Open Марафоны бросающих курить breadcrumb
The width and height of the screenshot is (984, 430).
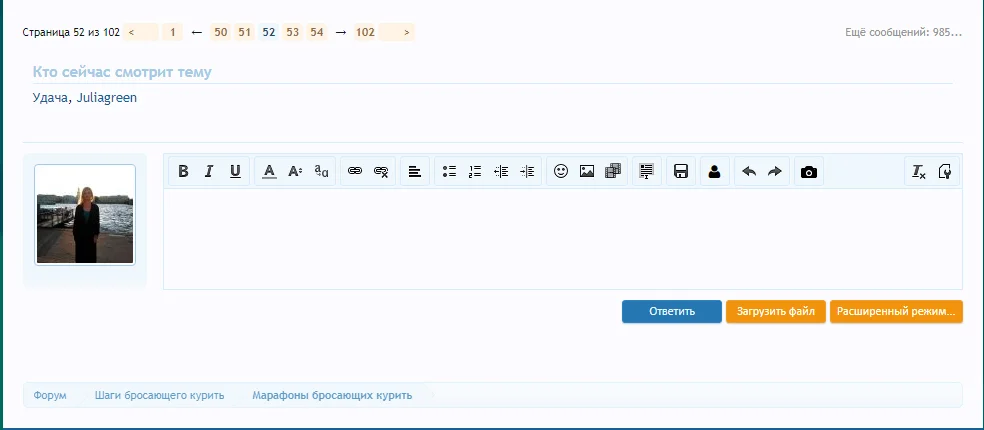coord(332,395)
